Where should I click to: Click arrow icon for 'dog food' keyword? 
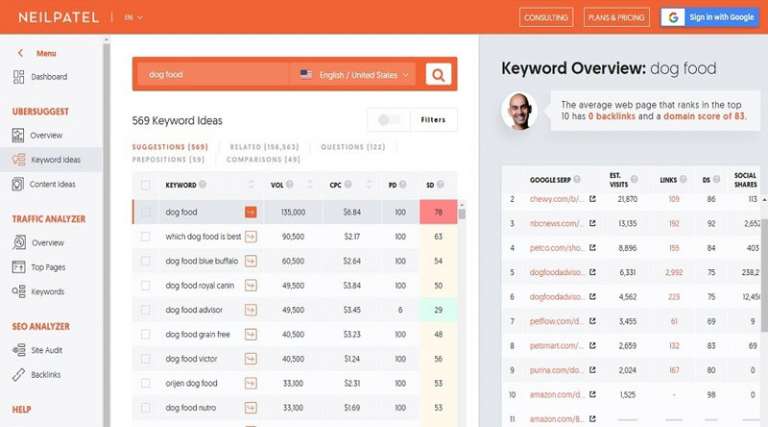click(x=251, y=212)
